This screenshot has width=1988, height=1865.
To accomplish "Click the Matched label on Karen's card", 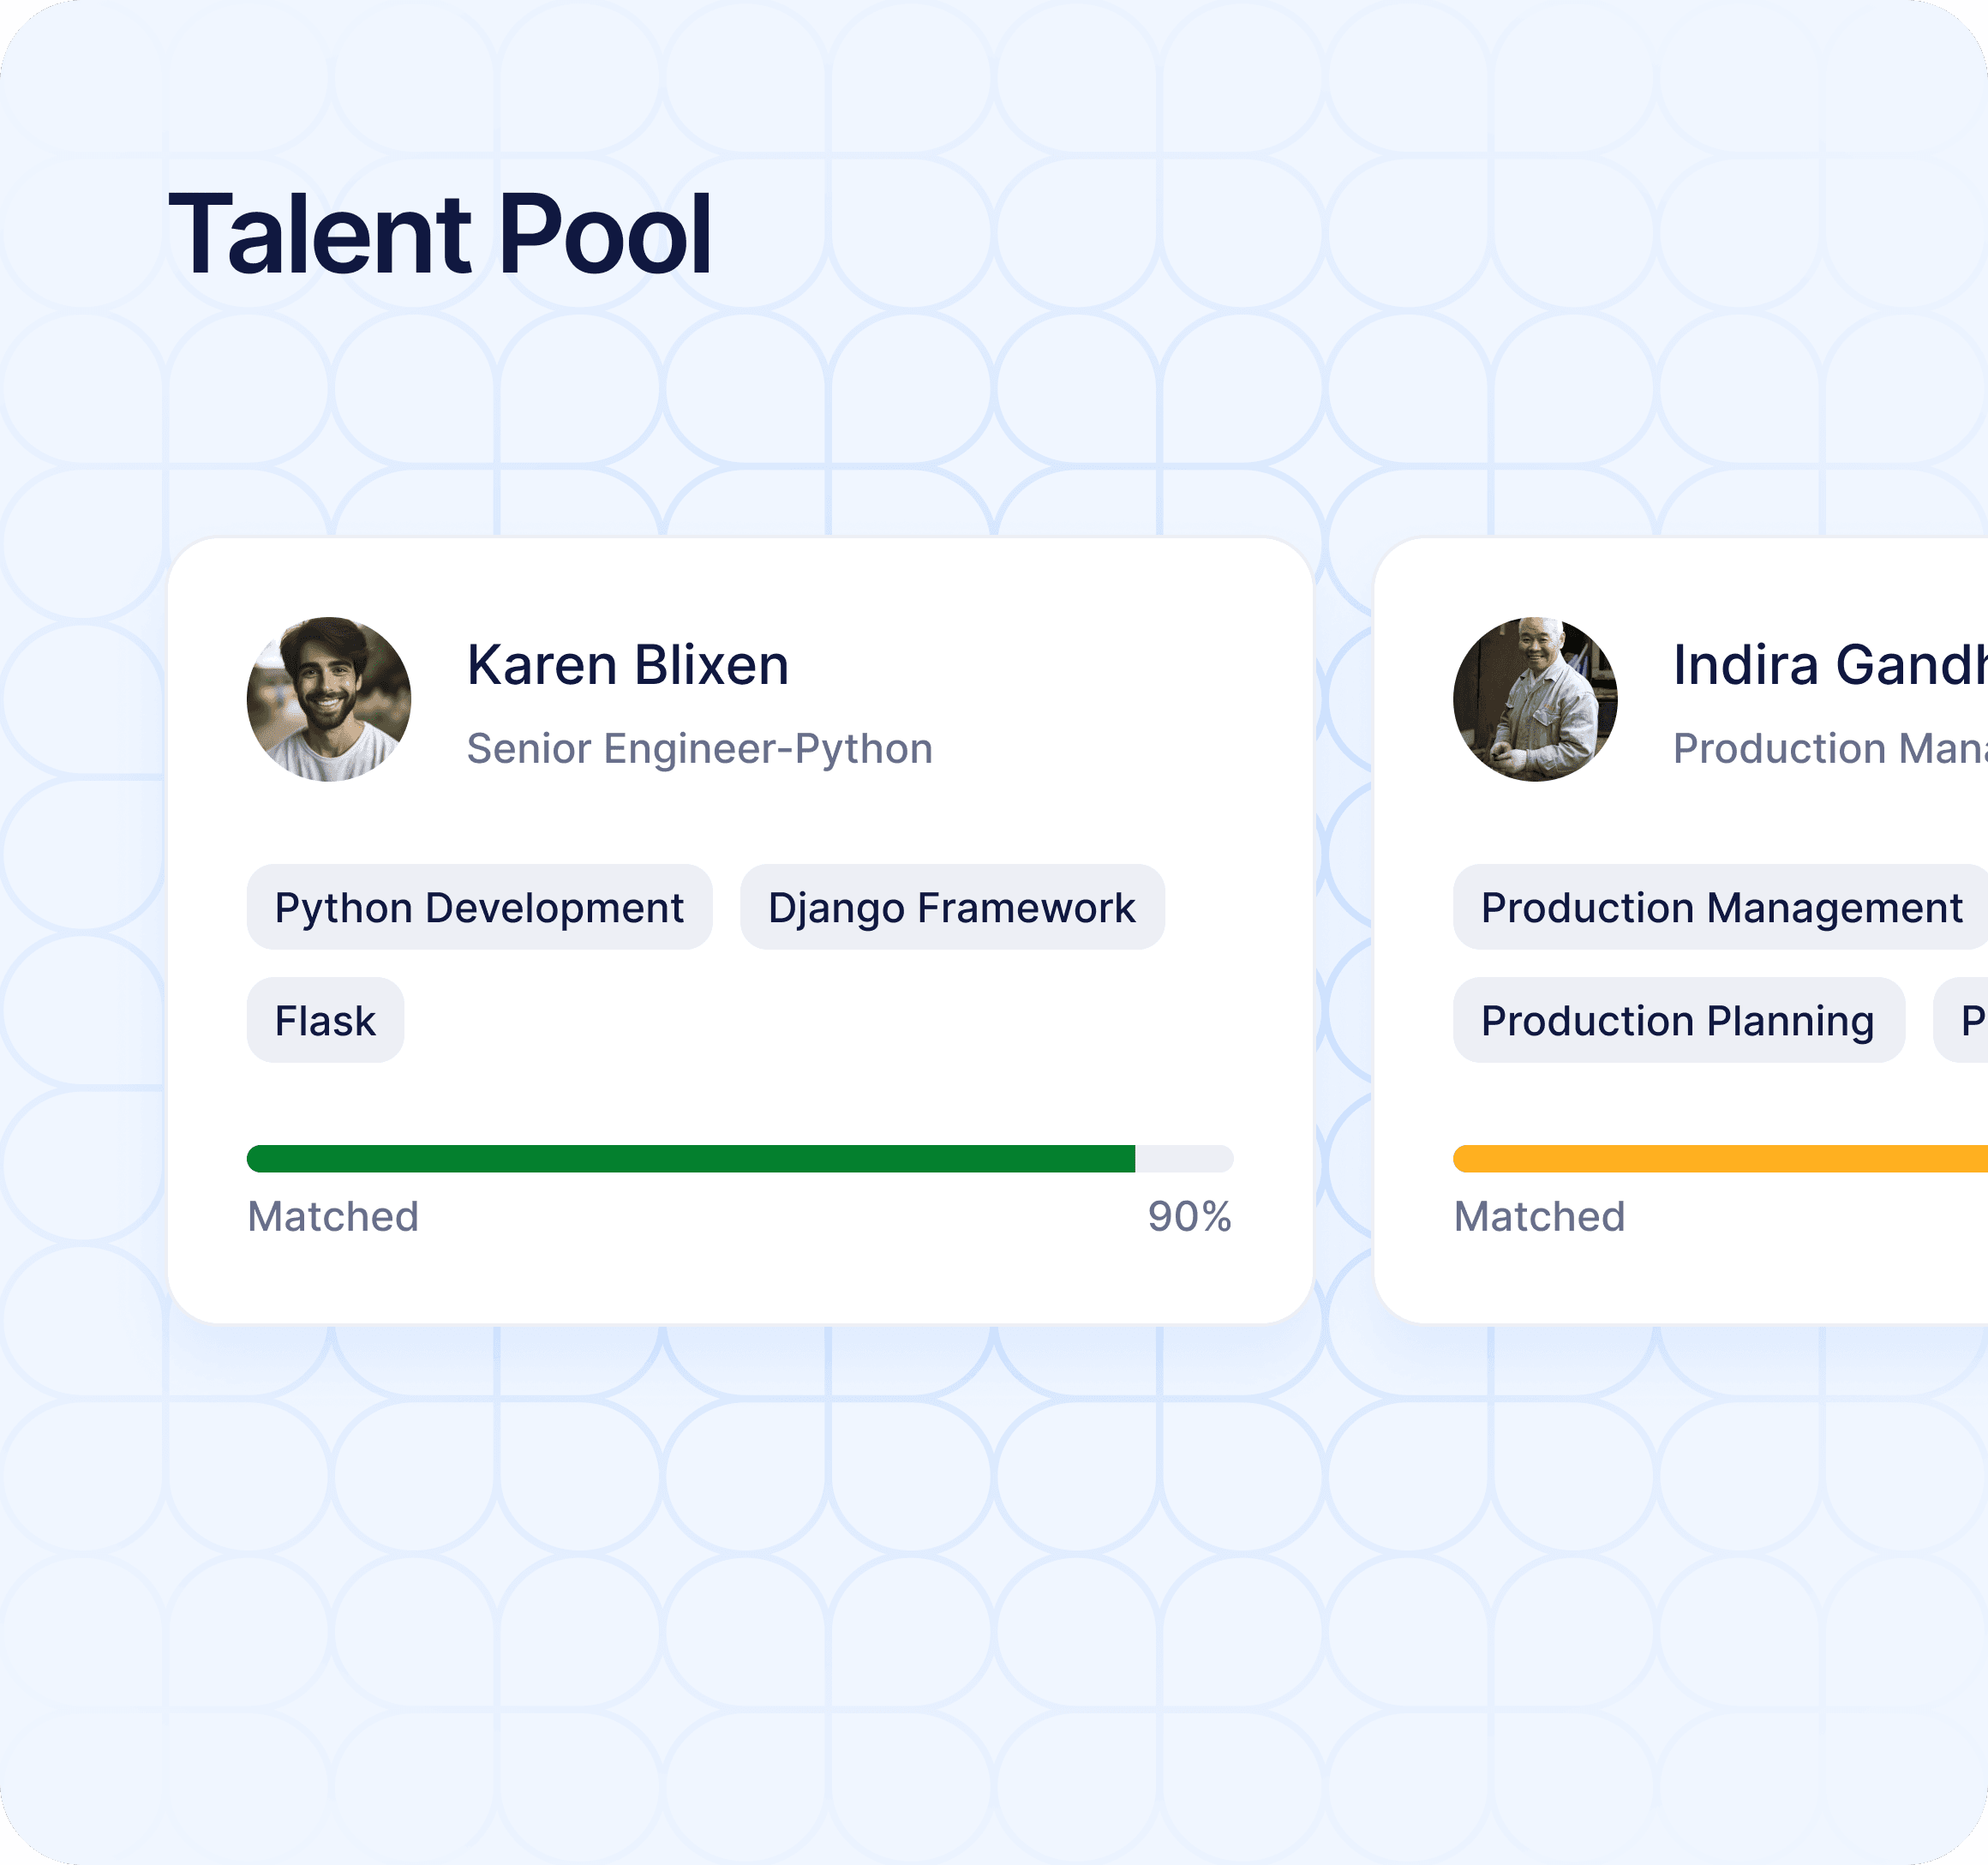I will pos(333,1216).
